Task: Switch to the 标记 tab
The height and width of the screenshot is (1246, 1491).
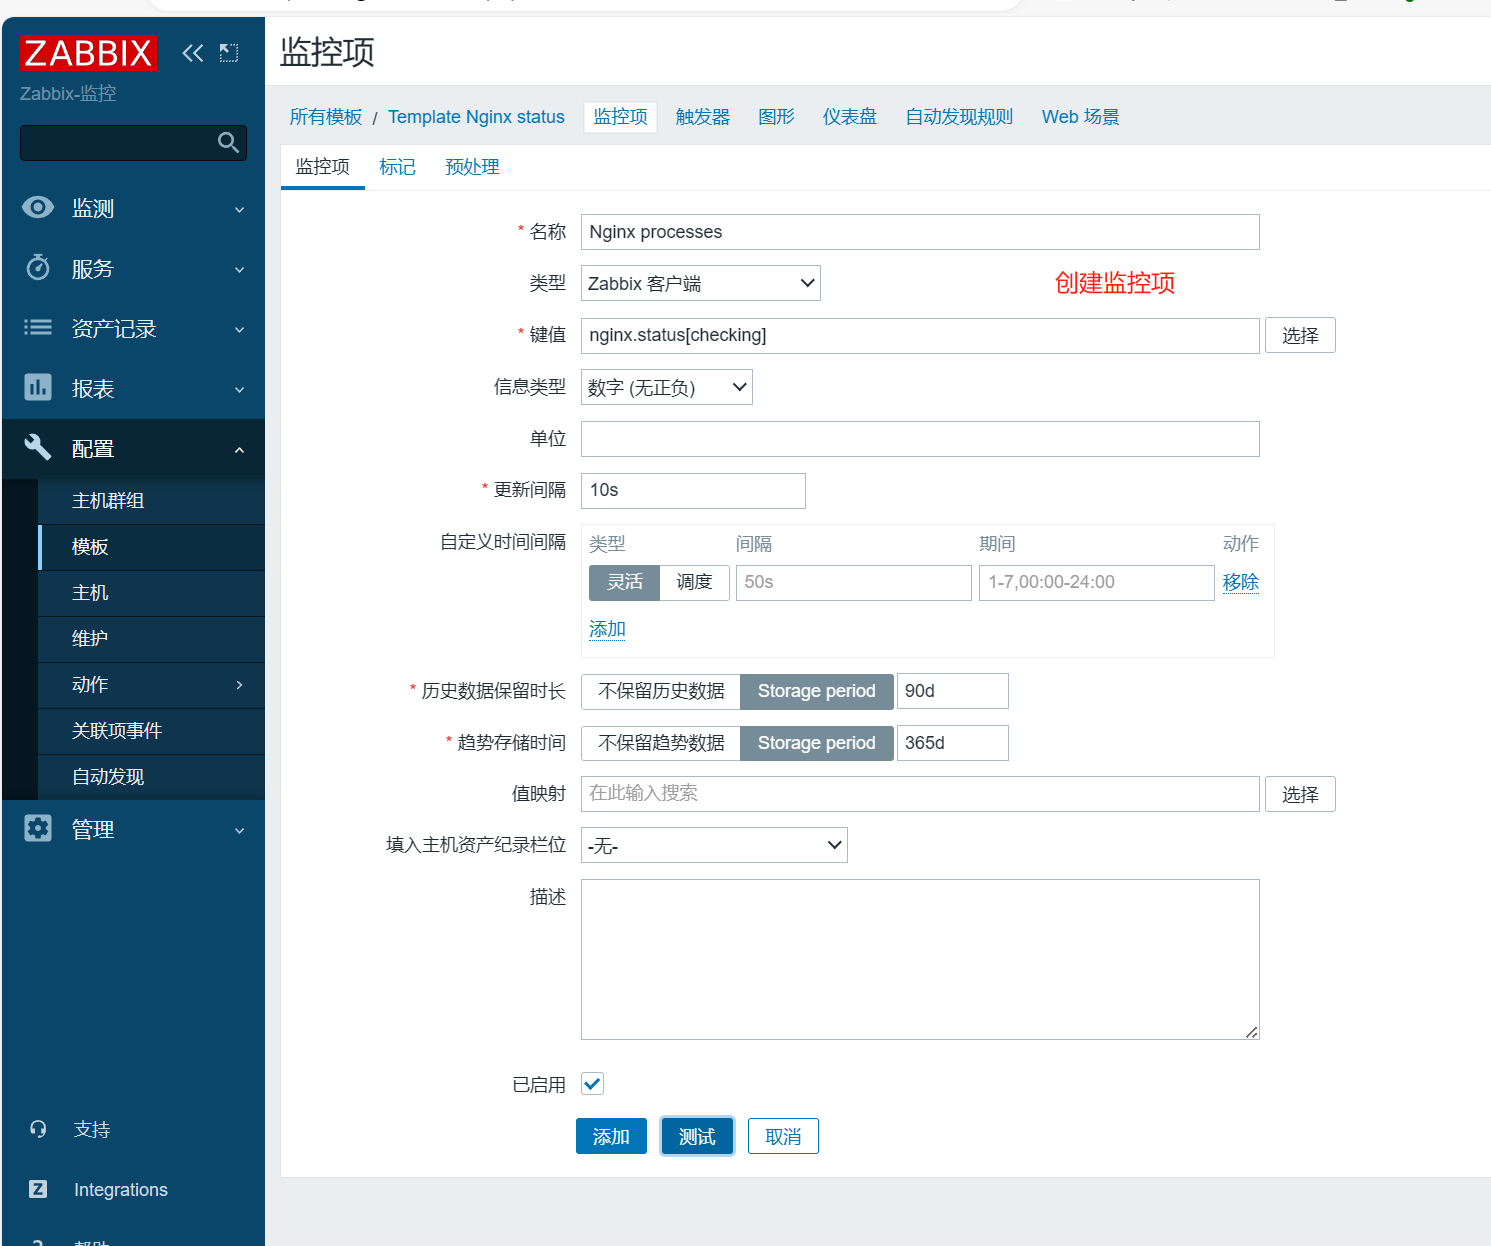Action: (x=397, y=167)
